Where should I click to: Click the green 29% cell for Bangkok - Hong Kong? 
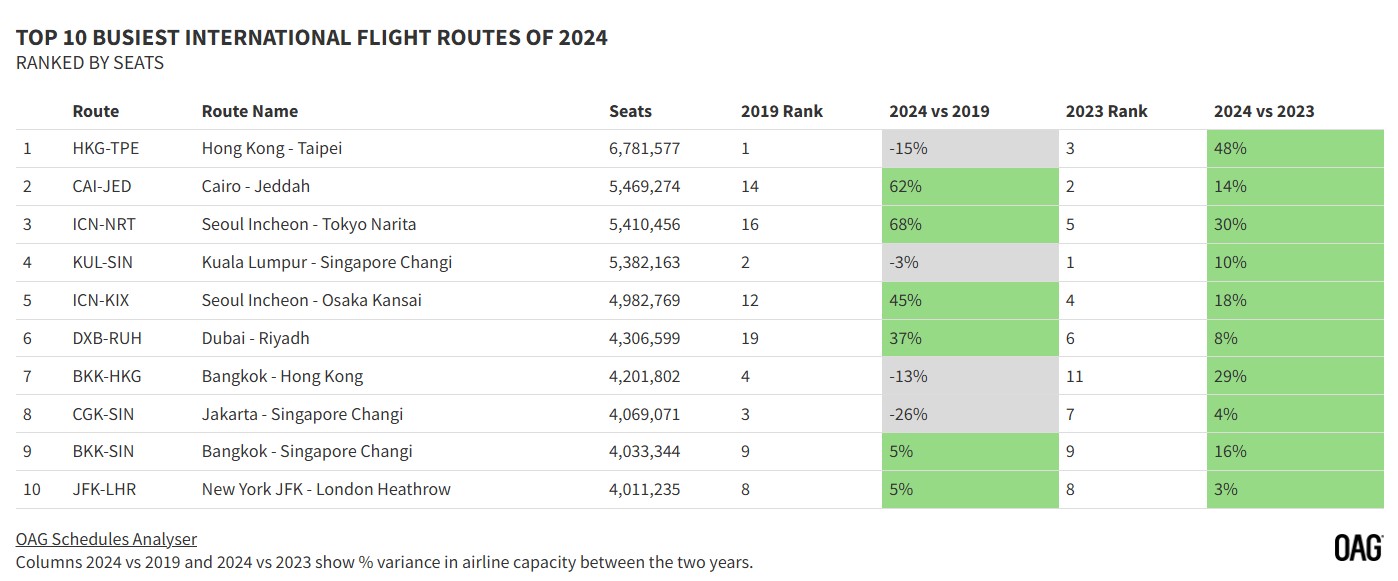(1293, 376)
